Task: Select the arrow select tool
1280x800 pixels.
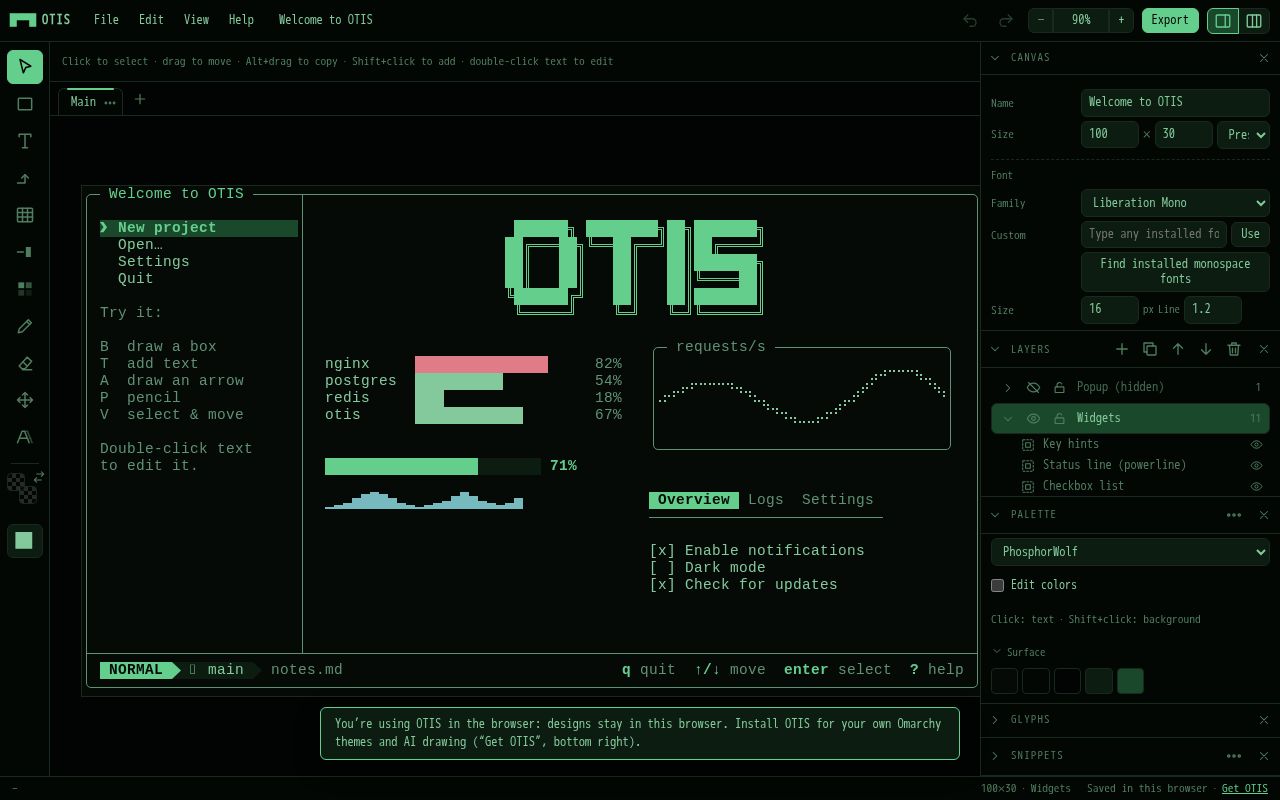Action: [25, 67]
